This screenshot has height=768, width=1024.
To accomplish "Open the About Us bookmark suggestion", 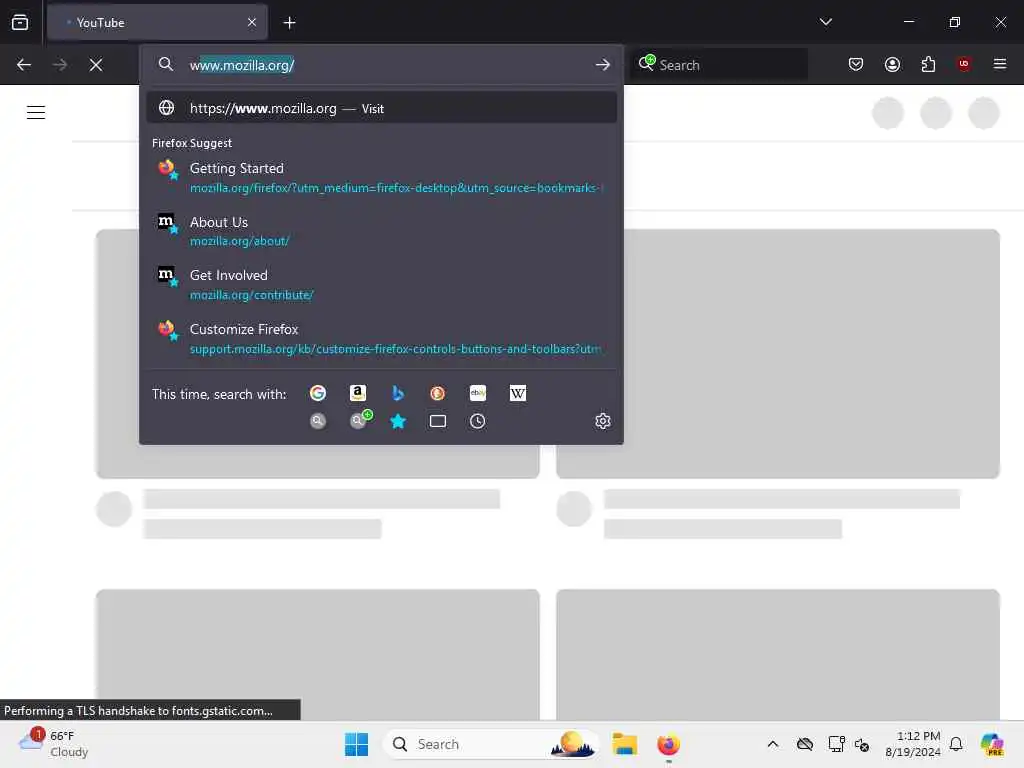I will coord(381,231).
